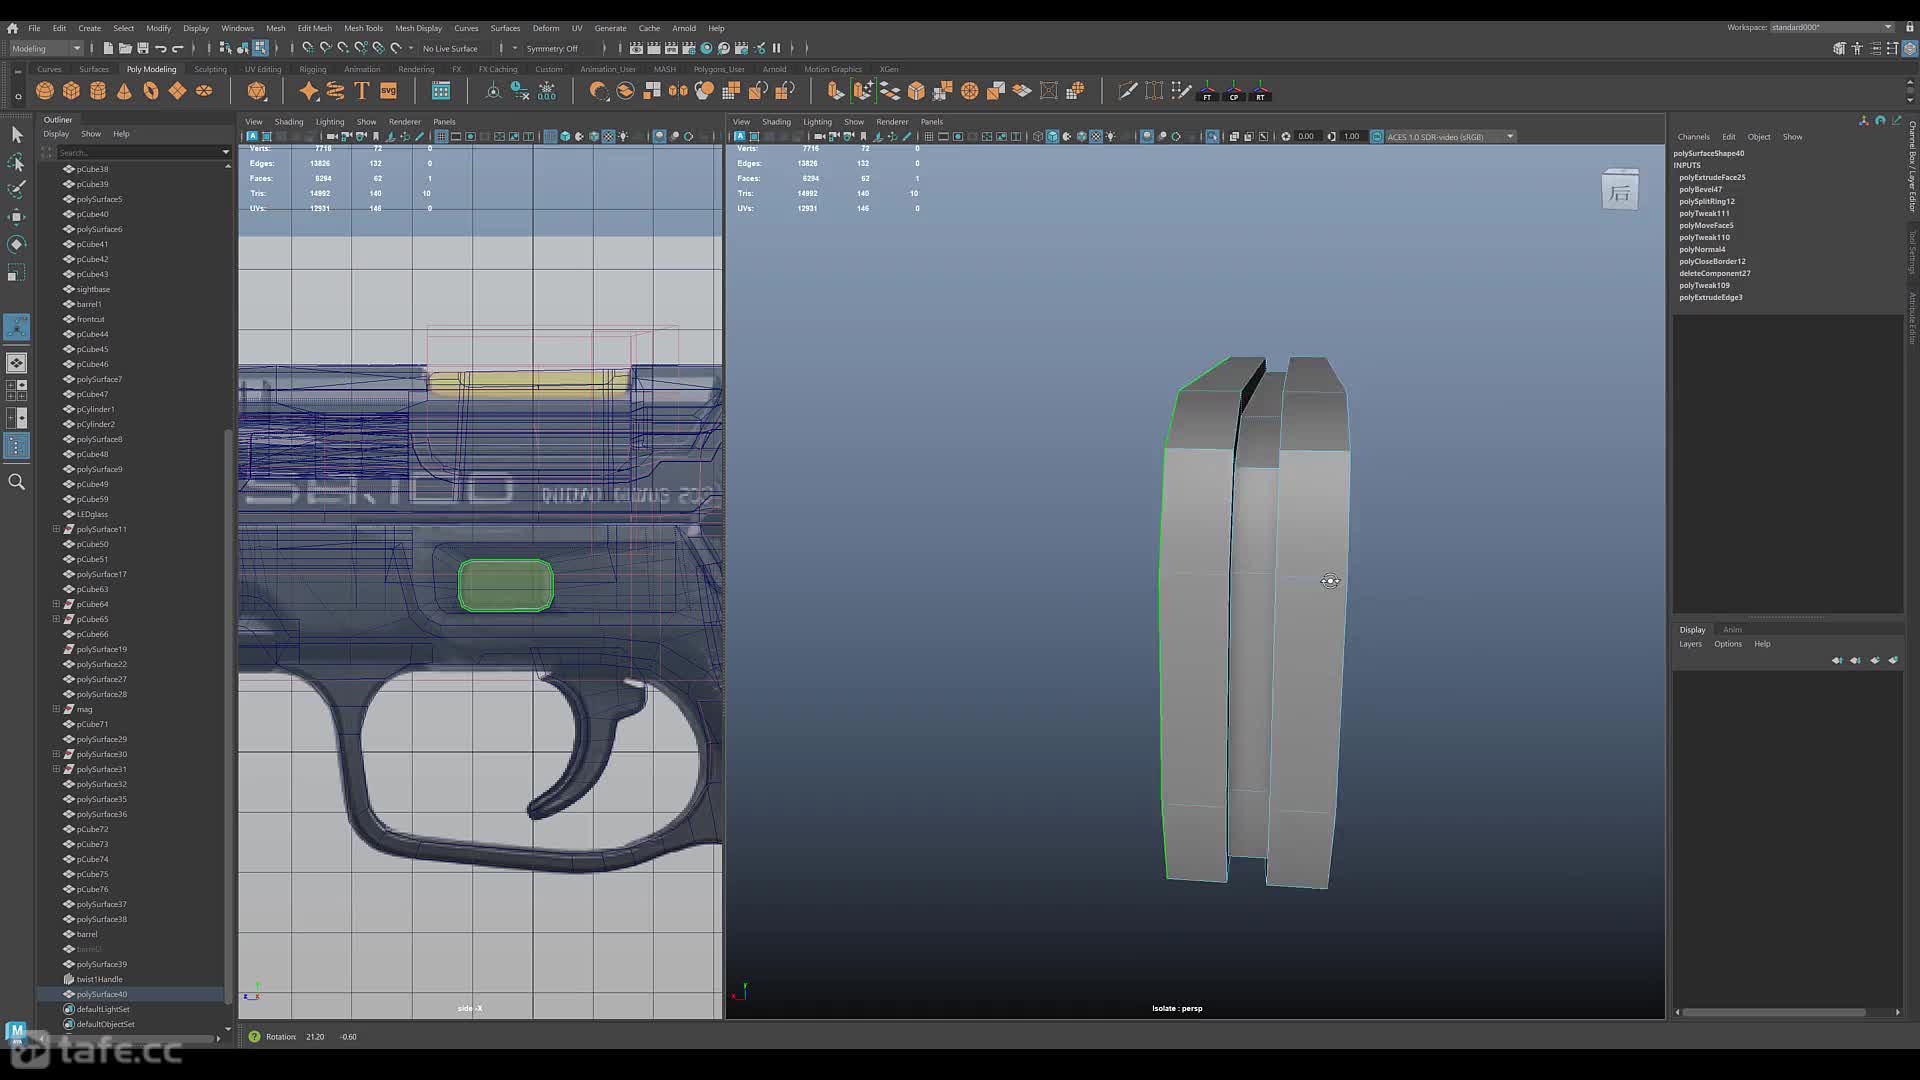Switch to the Sculpting shelf tab
The image size is (1920, 1080).
pos(210,69)
